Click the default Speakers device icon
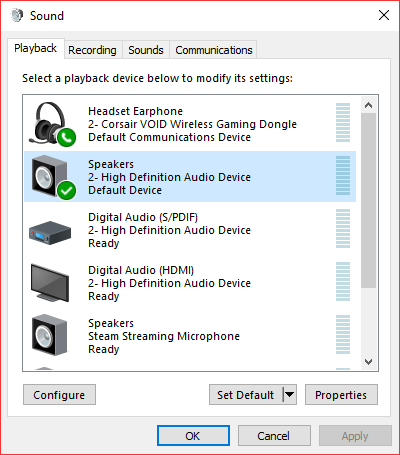Screen dimensions: 400x455 pos(53,177)
